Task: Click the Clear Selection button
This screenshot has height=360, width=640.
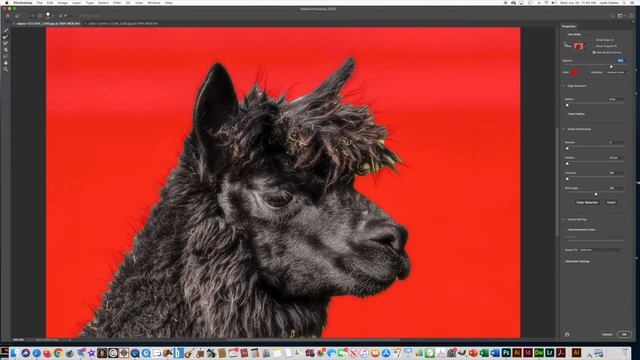Action: [587, 202]
